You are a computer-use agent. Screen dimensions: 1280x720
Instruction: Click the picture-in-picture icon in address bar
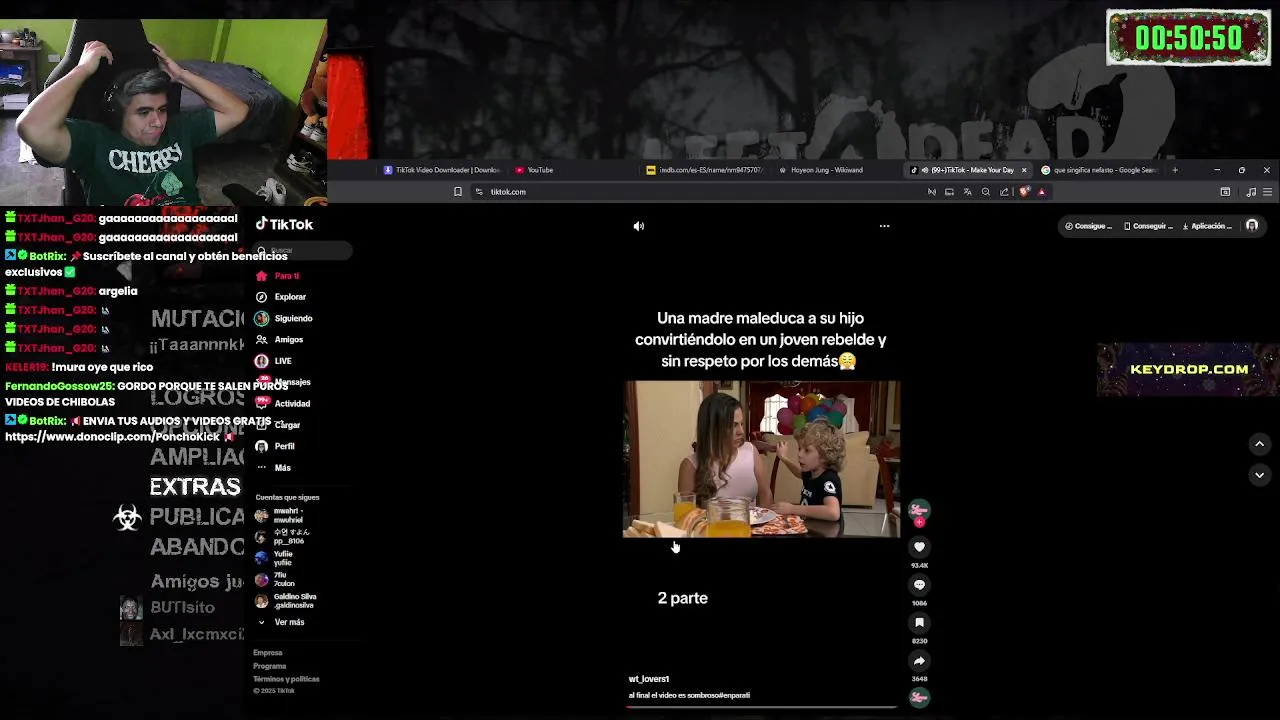tap(949, 192)
